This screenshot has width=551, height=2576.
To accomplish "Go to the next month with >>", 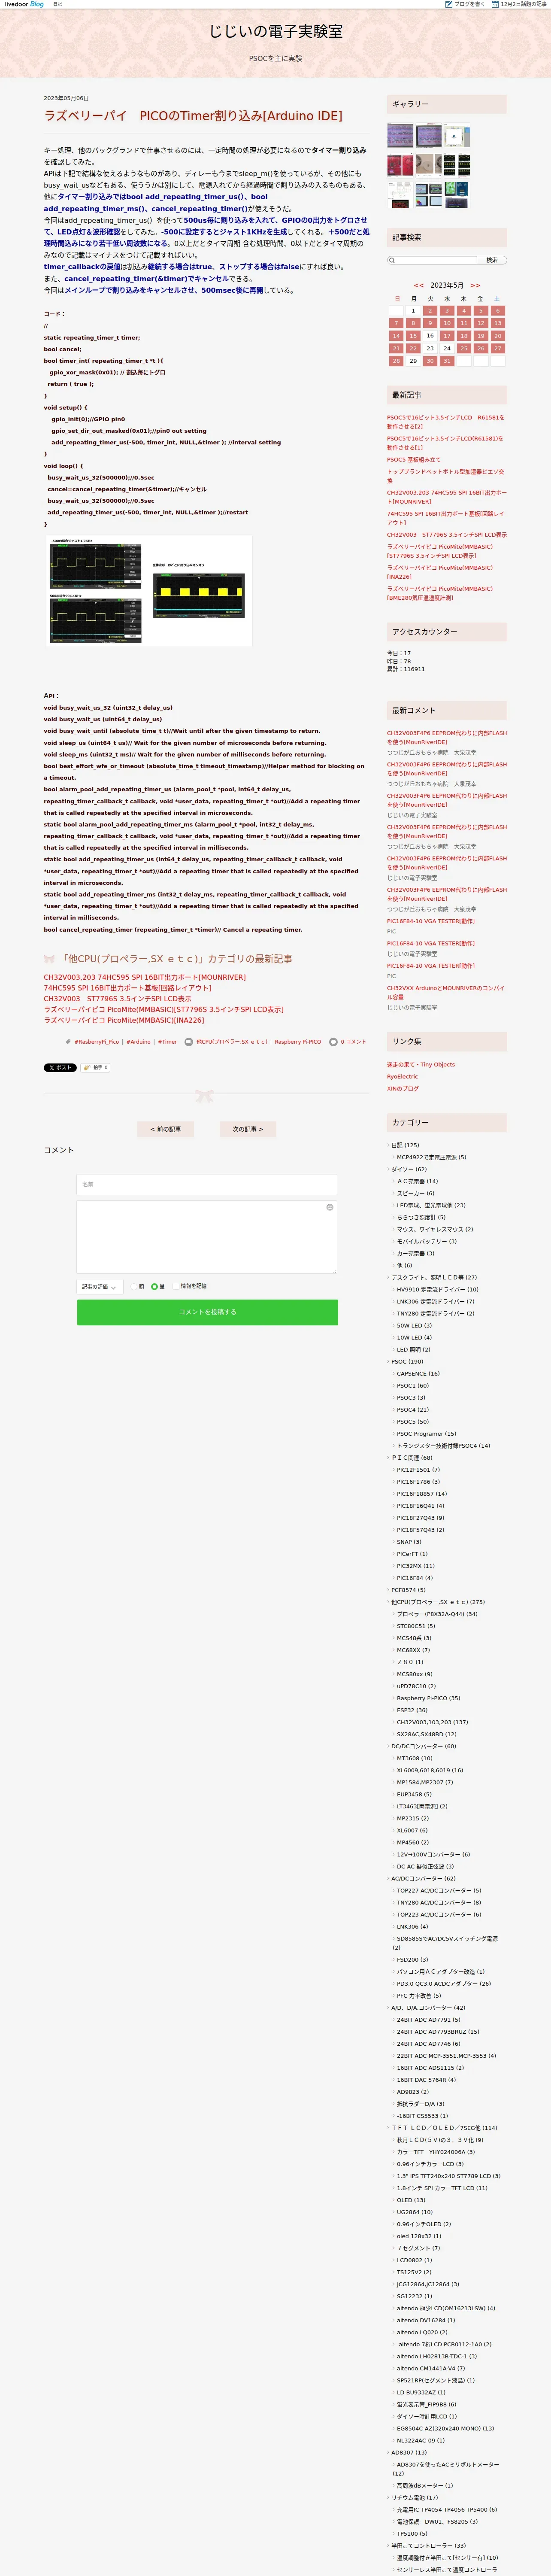I will click(x=475, y=285).
